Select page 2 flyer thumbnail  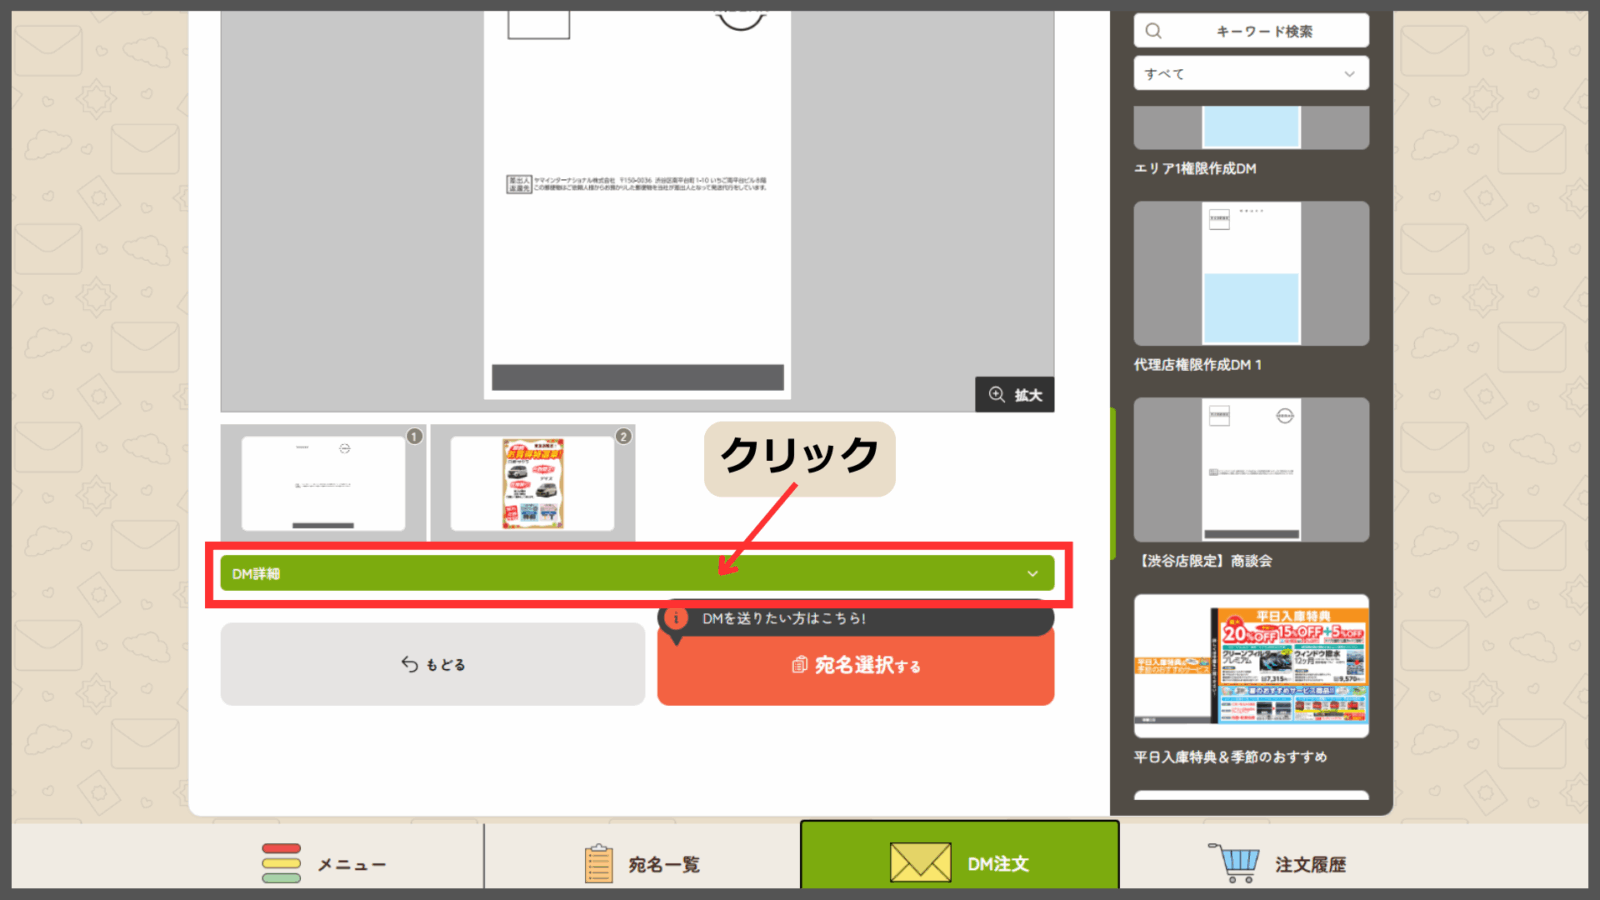tap(532, 483)
